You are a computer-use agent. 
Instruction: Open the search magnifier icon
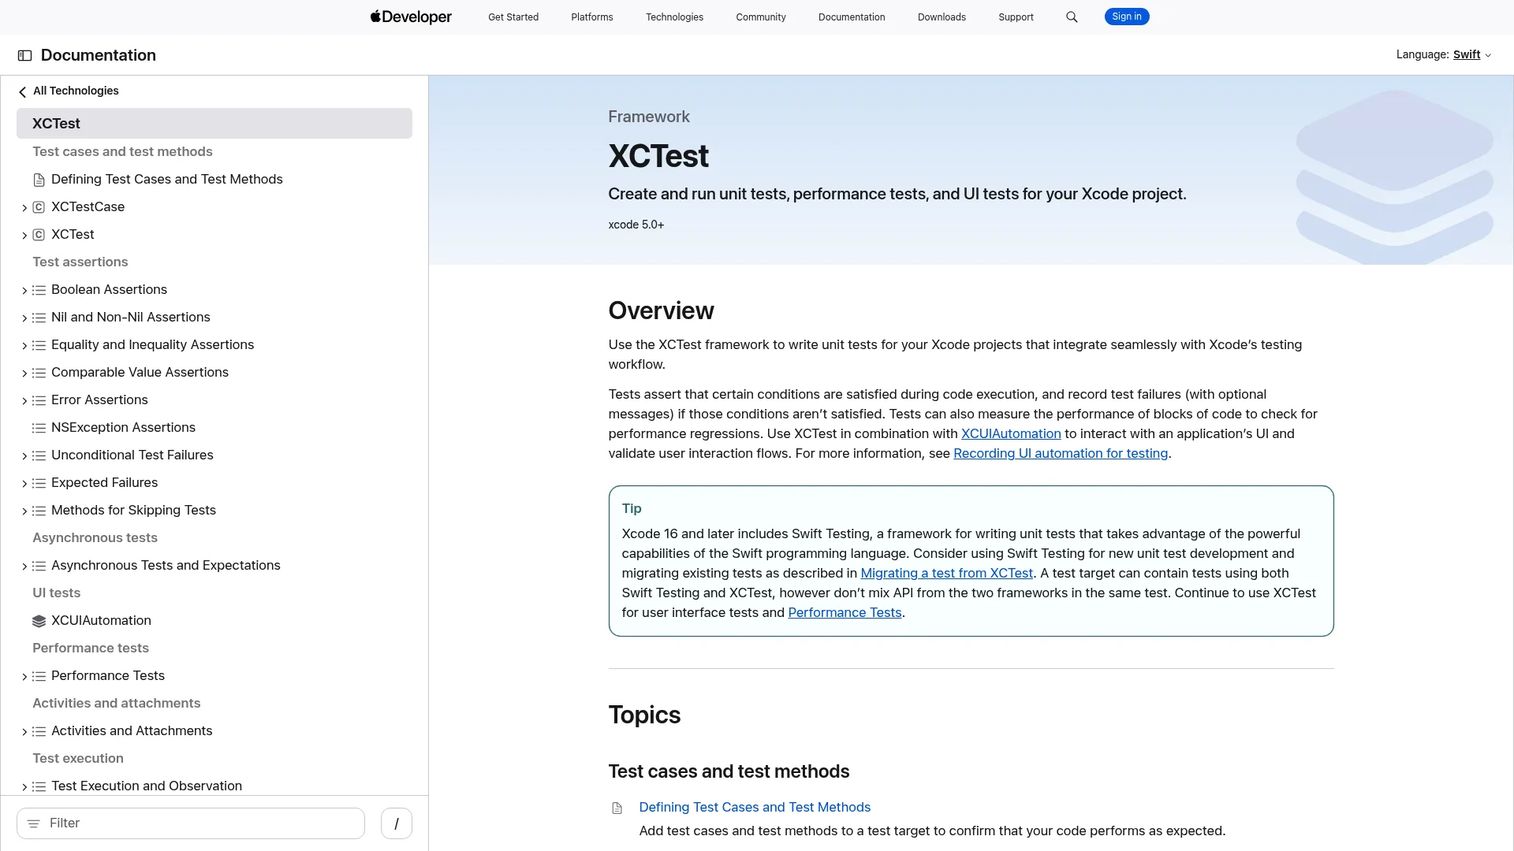pyautogui.click(x=1072, y=17)
